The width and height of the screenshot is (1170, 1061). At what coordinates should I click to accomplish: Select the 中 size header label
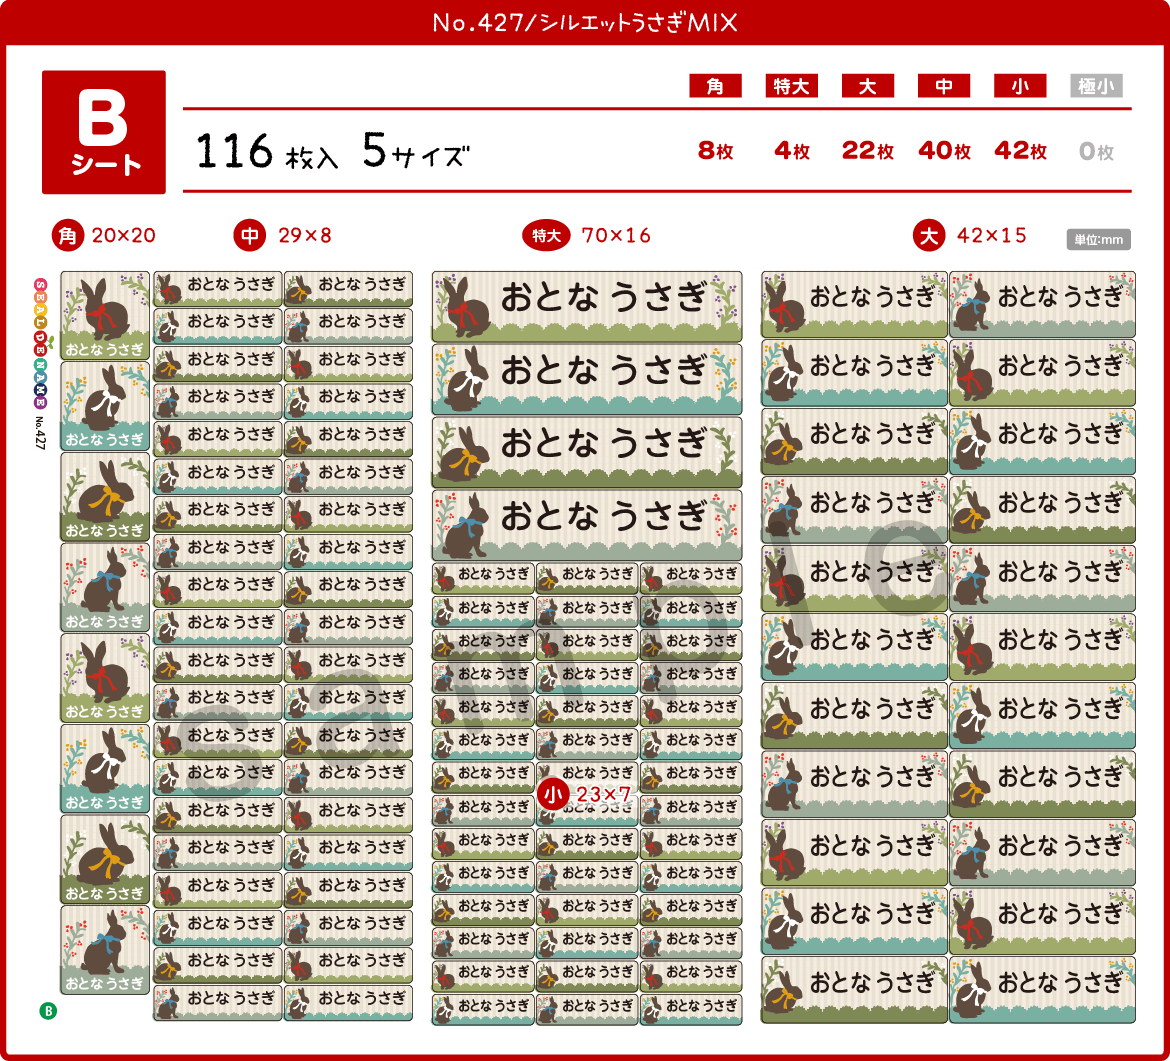(x=944, y=86)
